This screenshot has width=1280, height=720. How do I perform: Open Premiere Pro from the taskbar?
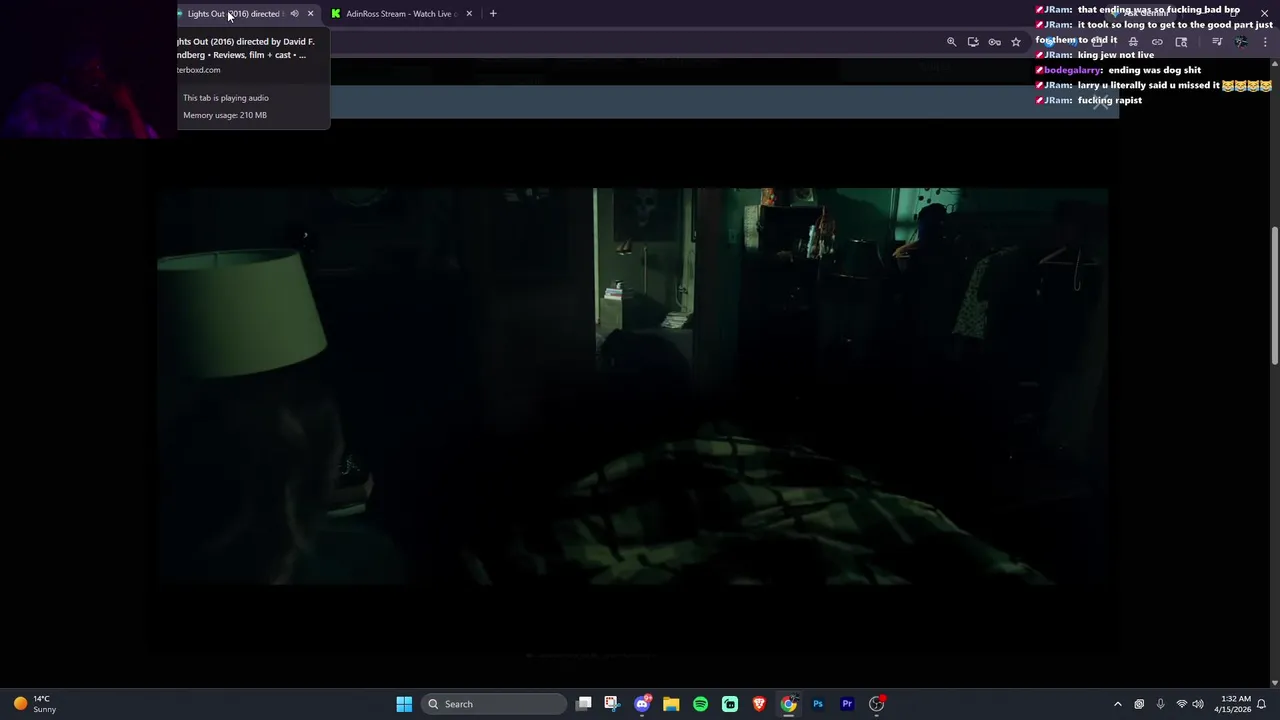pyautogui.click(x=847, y=704)
